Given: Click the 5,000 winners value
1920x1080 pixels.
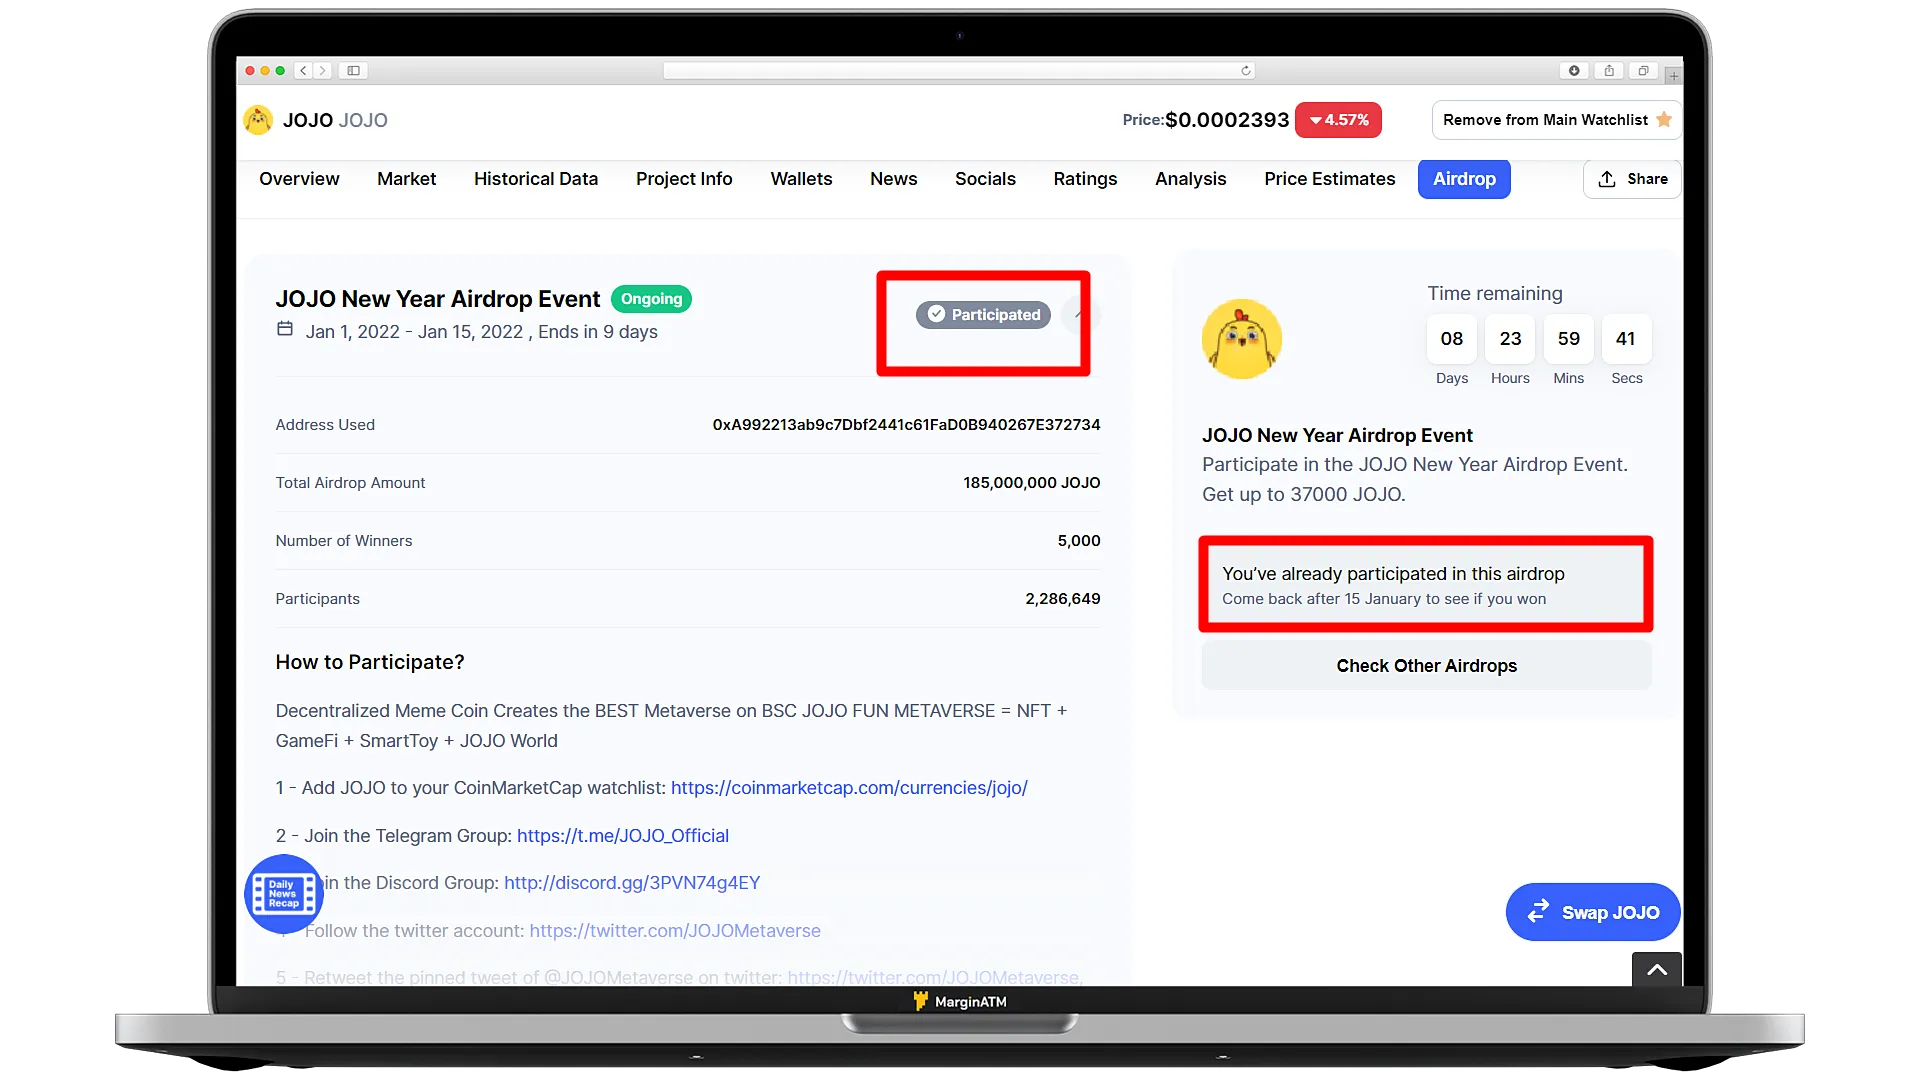Looking at the screenshot, I should click(1079, 541).
